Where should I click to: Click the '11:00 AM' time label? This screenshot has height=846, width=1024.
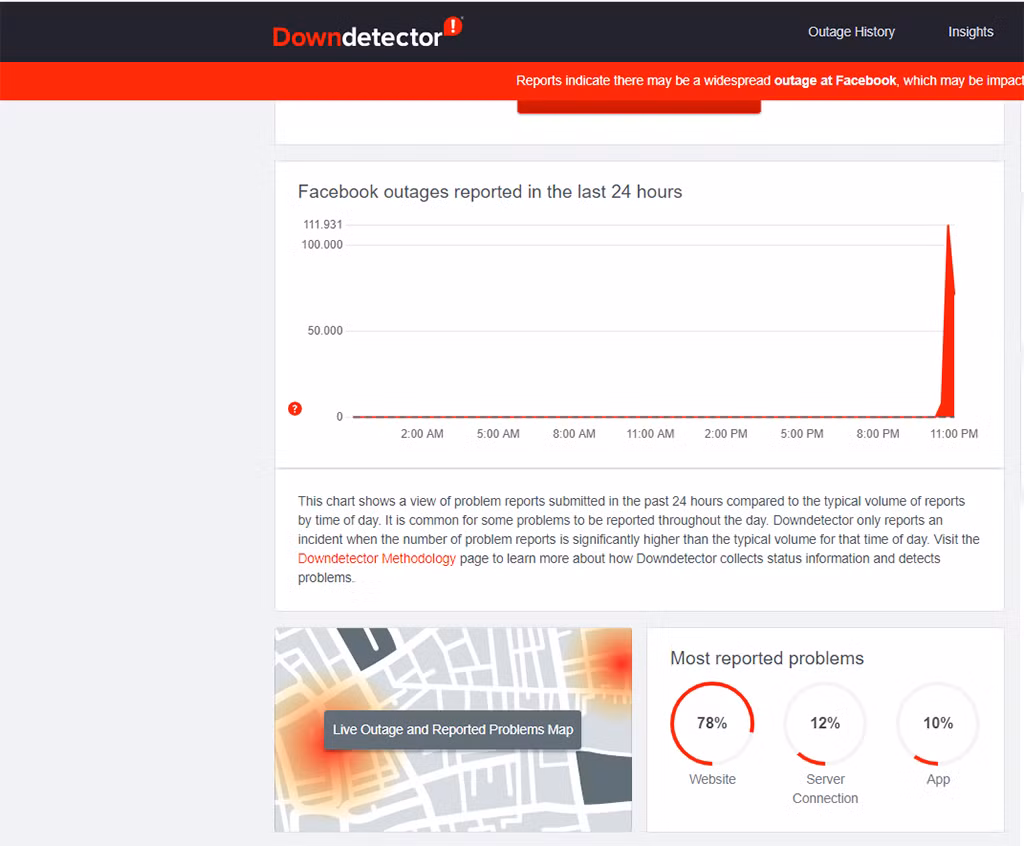click(650, 434)
